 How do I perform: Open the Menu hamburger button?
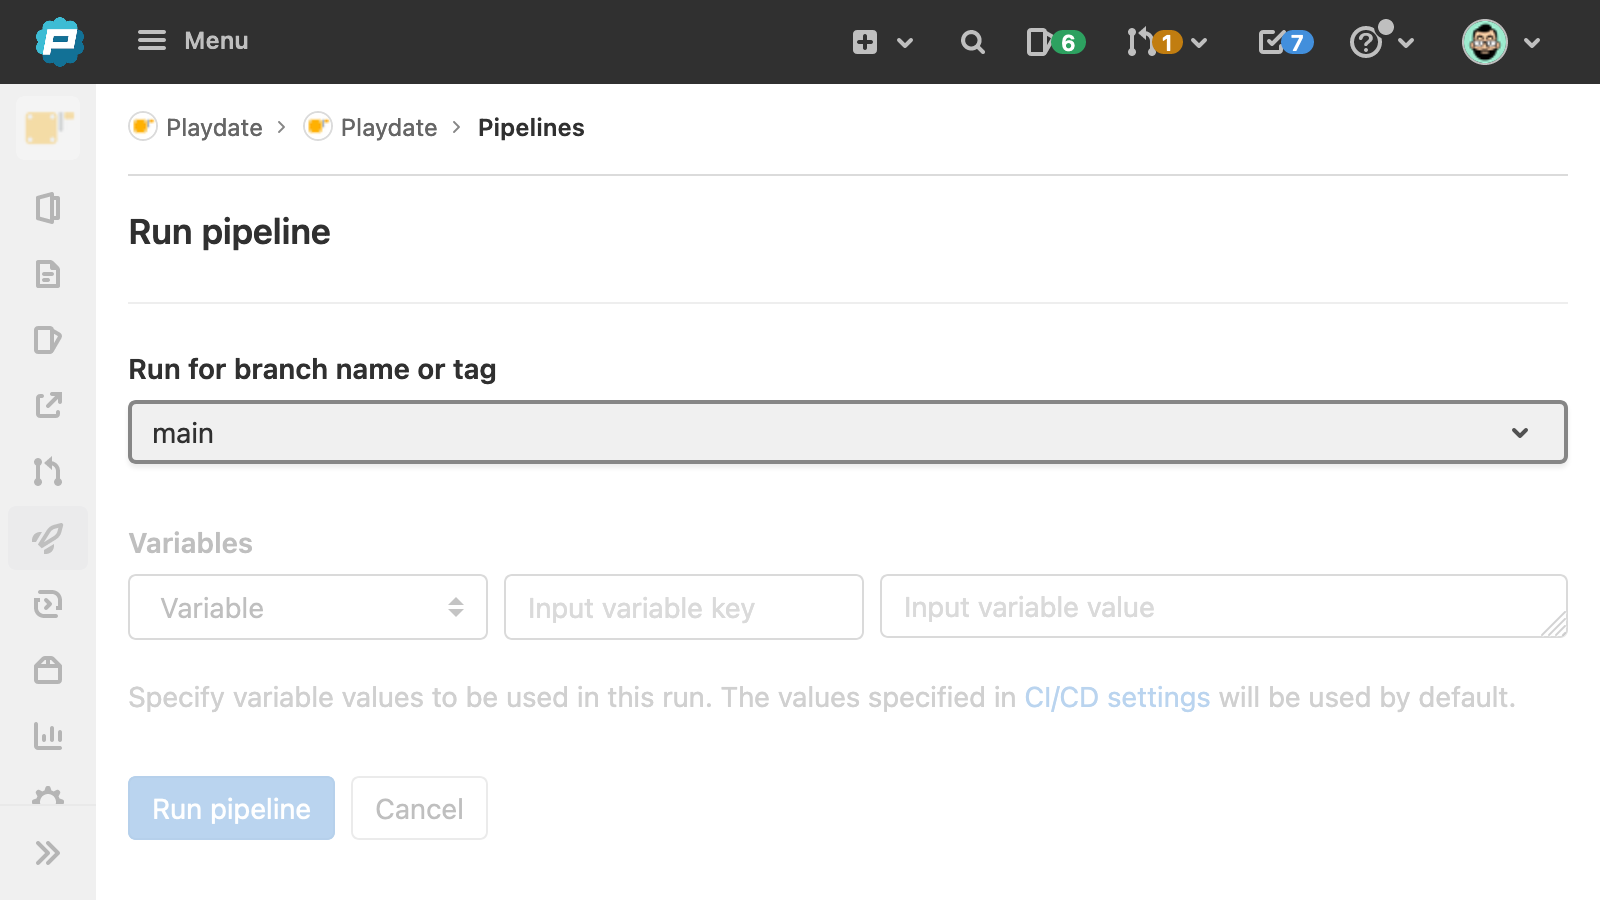[x=193, y=41]
